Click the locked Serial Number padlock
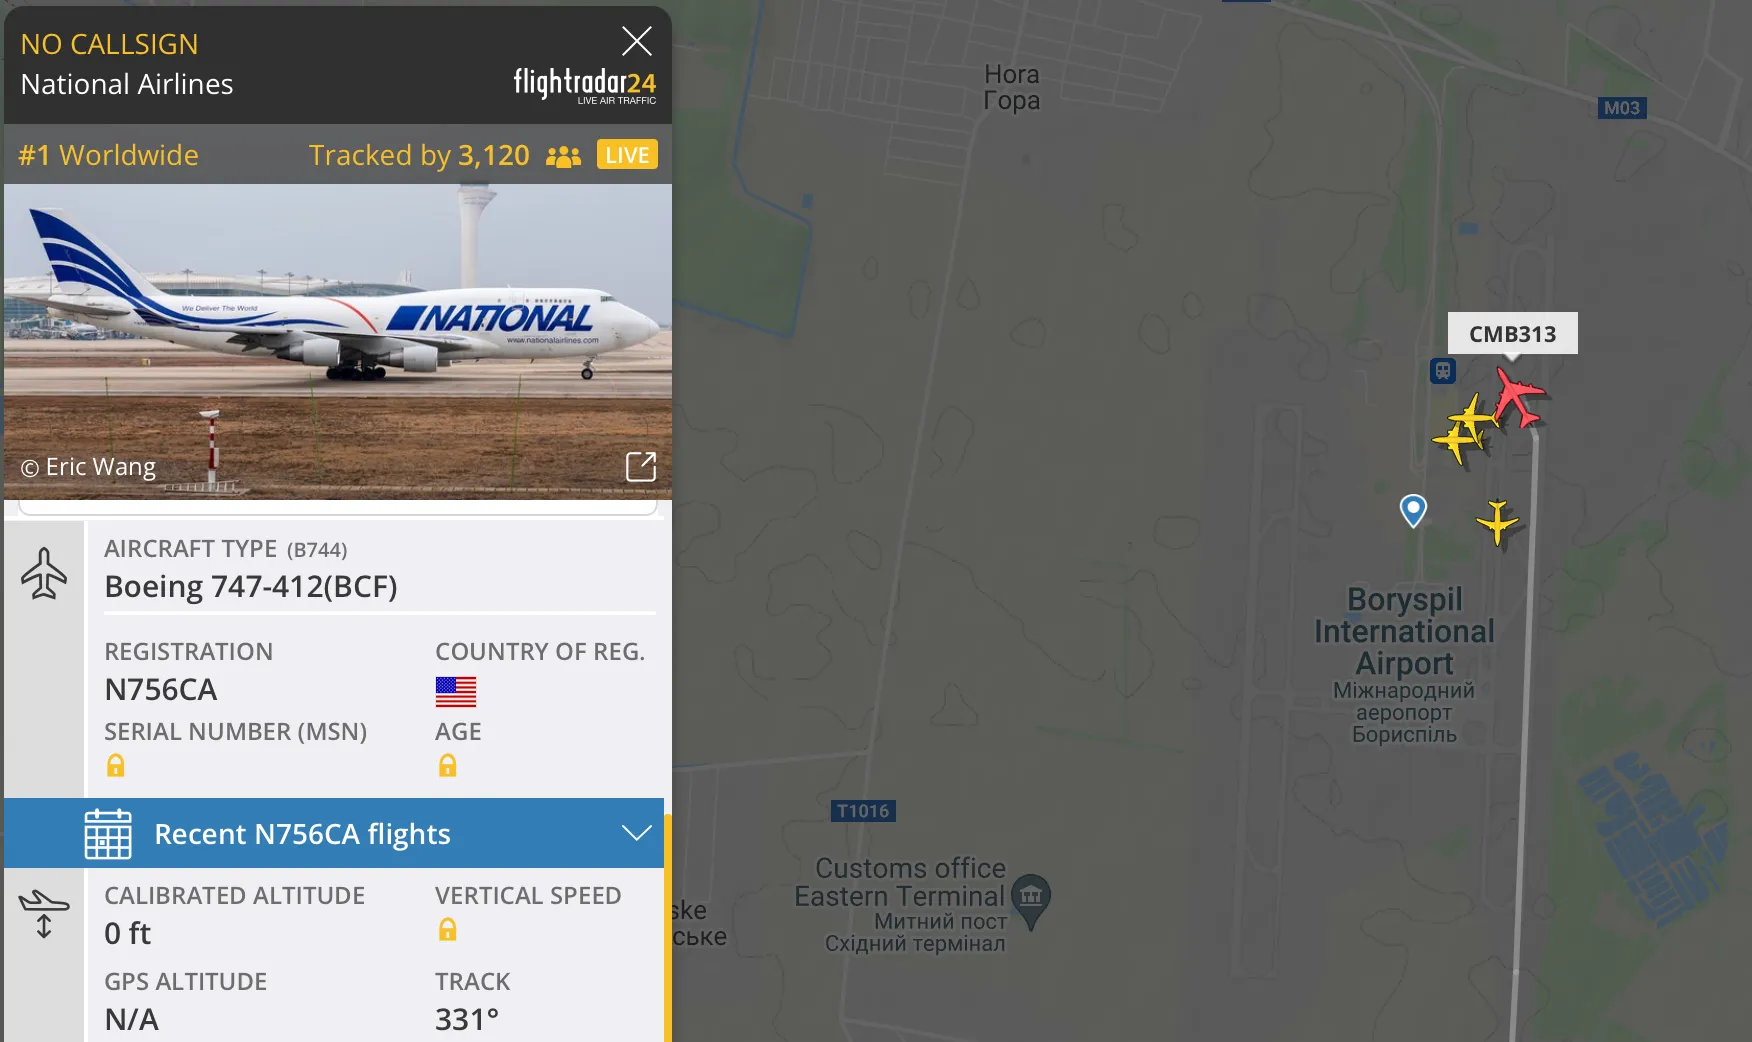 (x=116, y=765)
